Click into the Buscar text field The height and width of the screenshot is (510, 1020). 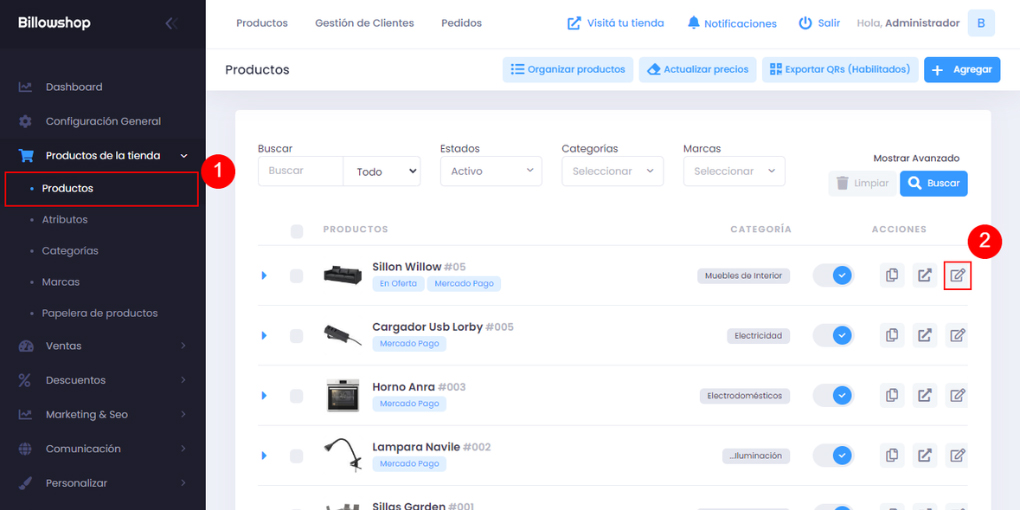coord(300,171)
